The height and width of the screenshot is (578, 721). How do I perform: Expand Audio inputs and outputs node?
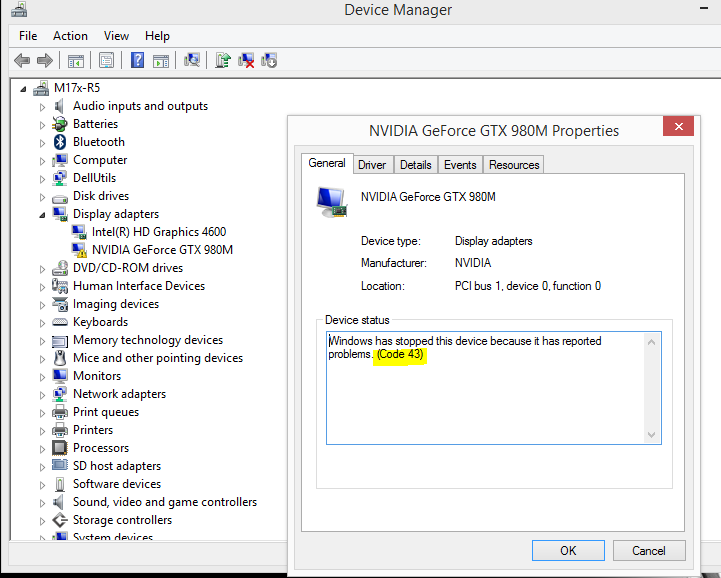(x=42, y=107)
